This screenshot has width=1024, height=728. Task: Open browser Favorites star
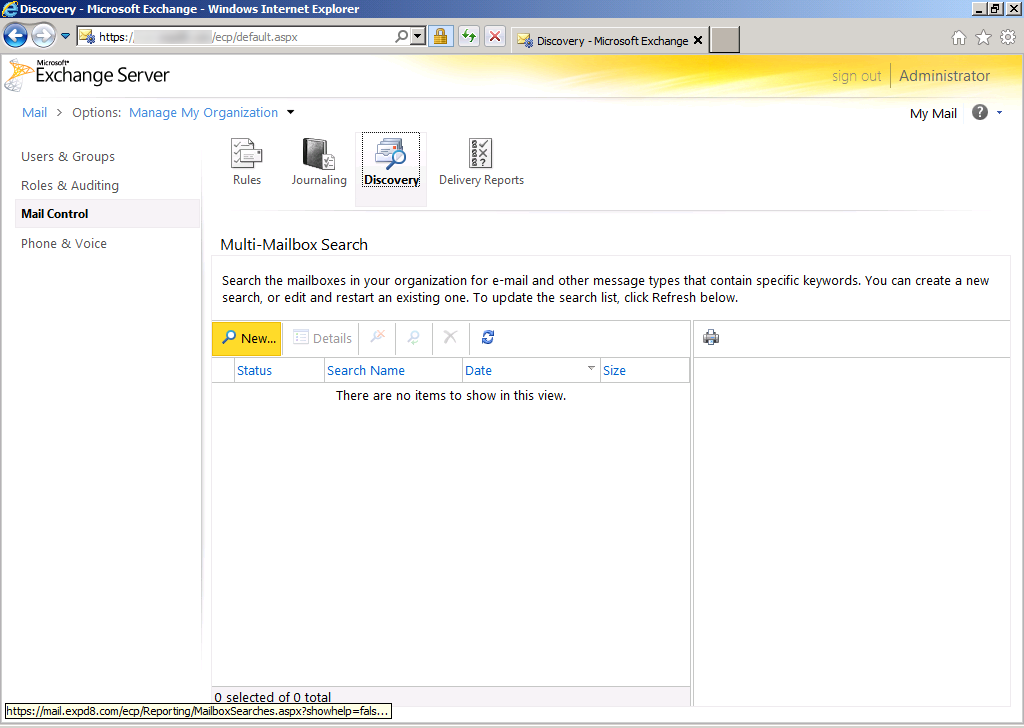pos(984,38)
